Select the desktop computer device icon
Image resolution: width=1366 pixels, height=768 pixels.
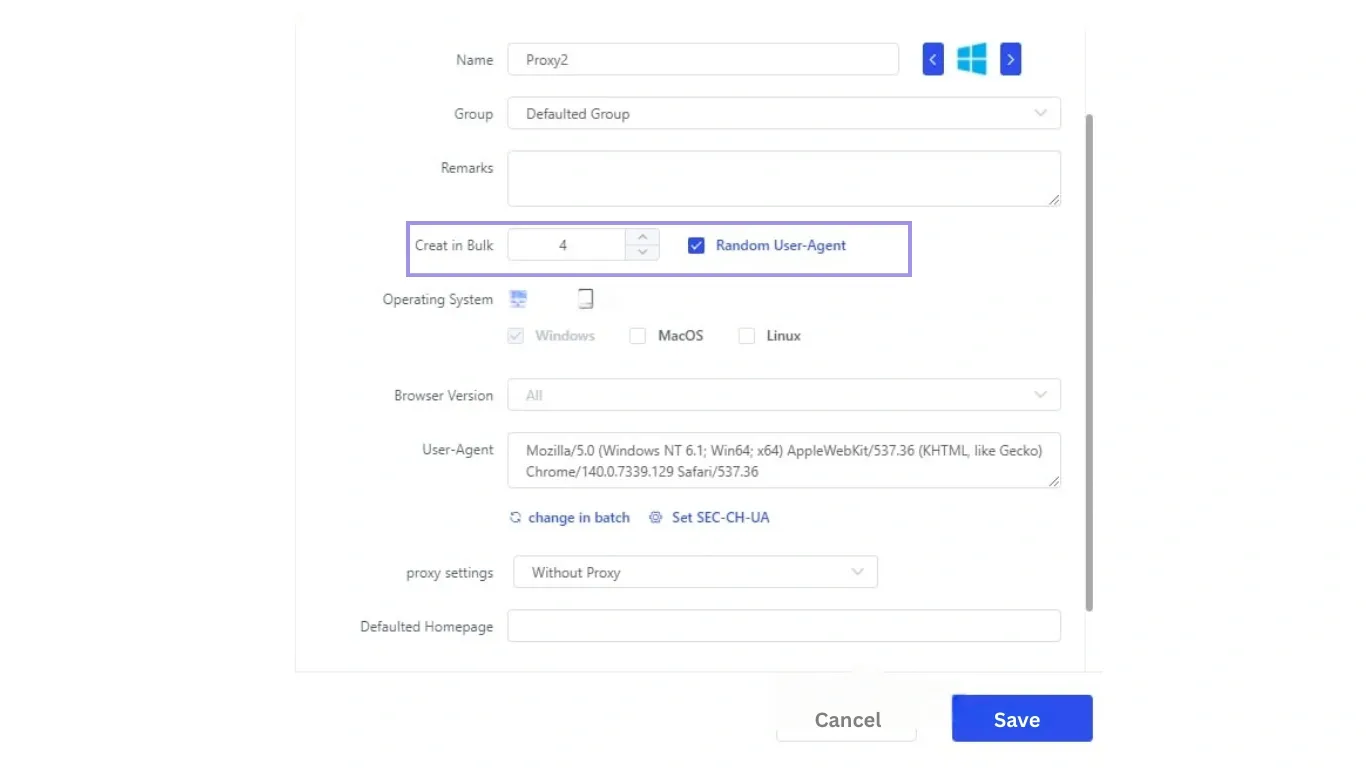tap(518, 298)
